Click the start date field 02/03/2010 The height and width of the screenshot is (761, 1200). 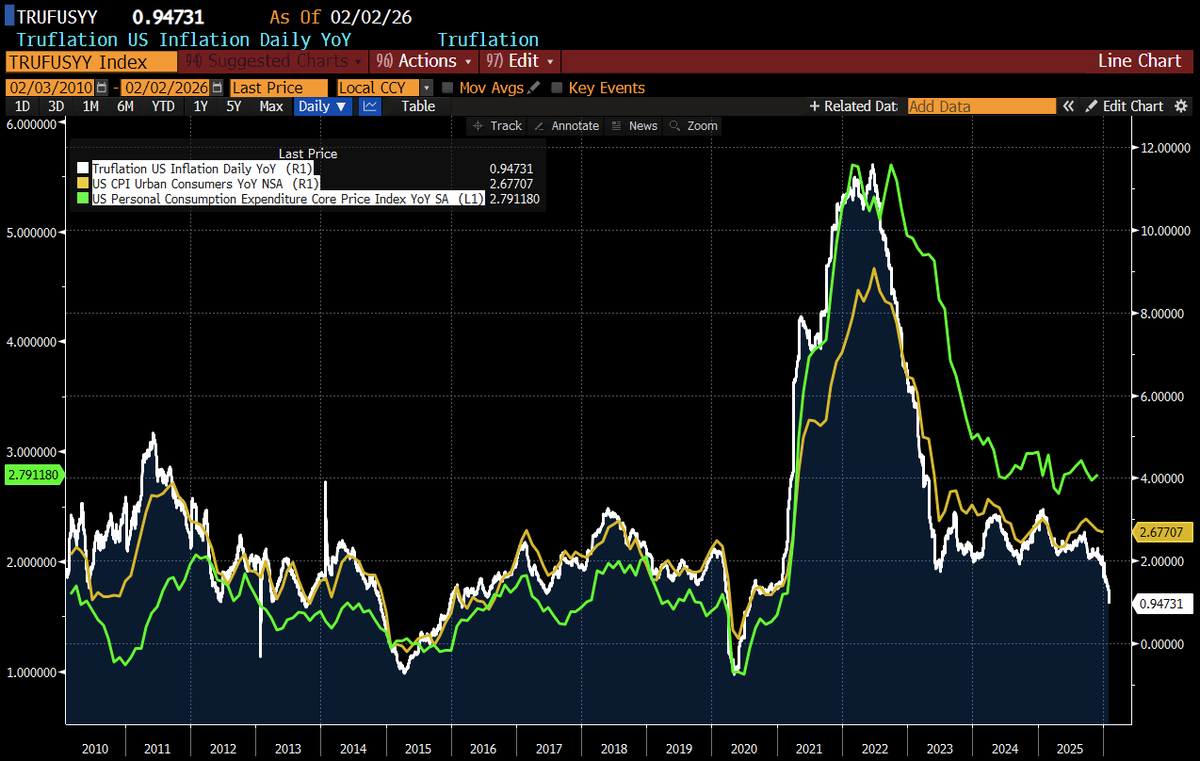[50, 88]
